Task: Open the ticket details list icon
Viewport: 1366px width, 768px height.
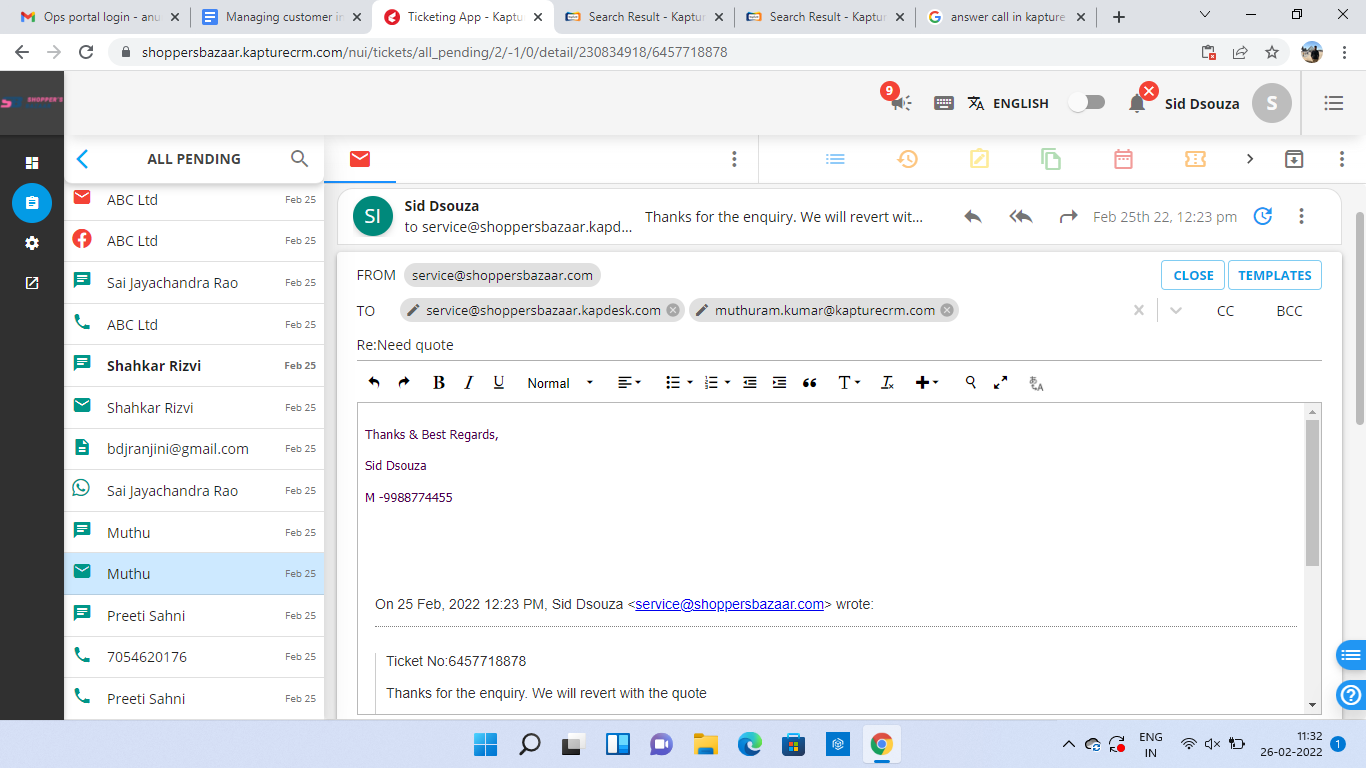Action: 835,159
